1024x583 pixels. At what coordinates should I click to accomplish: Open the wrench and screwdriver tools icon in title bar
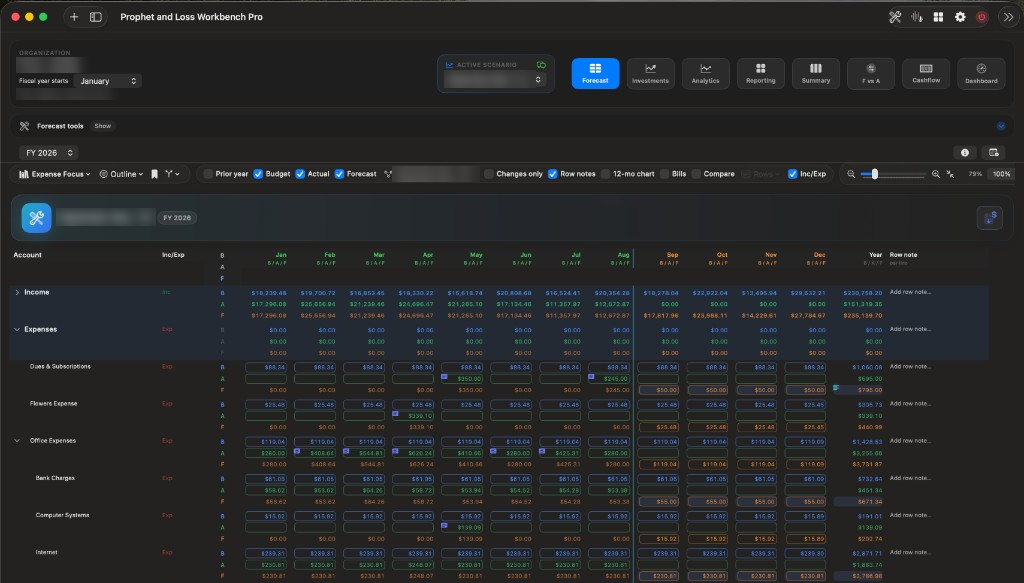895,17
